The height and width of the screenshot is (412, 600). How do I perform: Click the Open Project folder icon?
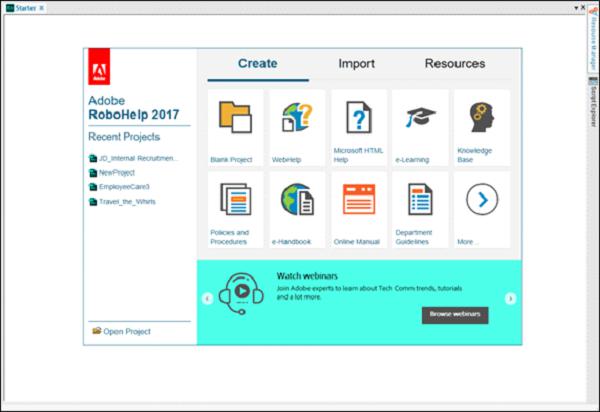[96, 331]
